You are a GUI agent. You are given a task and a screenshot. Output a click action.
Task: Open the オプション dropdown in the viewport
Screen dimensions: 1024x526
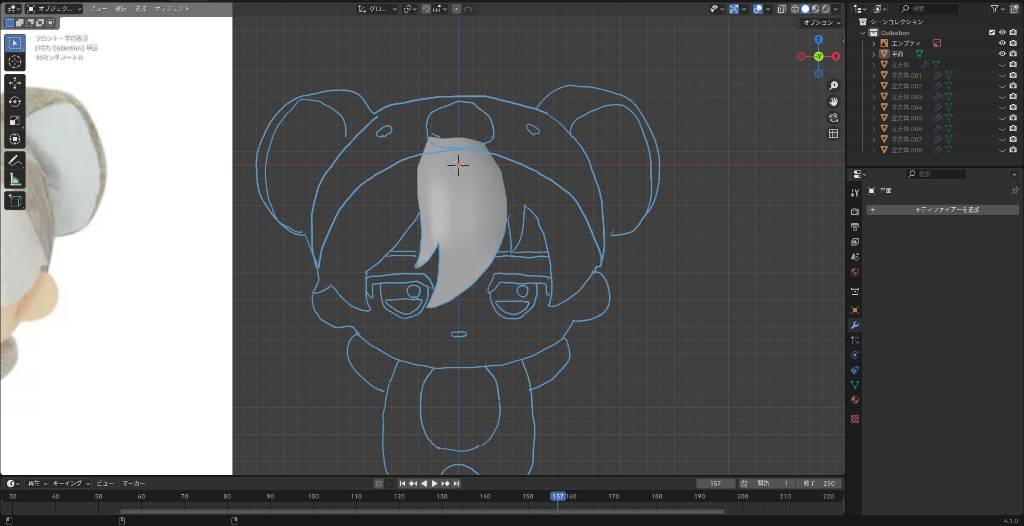click(x=819, y=22)
